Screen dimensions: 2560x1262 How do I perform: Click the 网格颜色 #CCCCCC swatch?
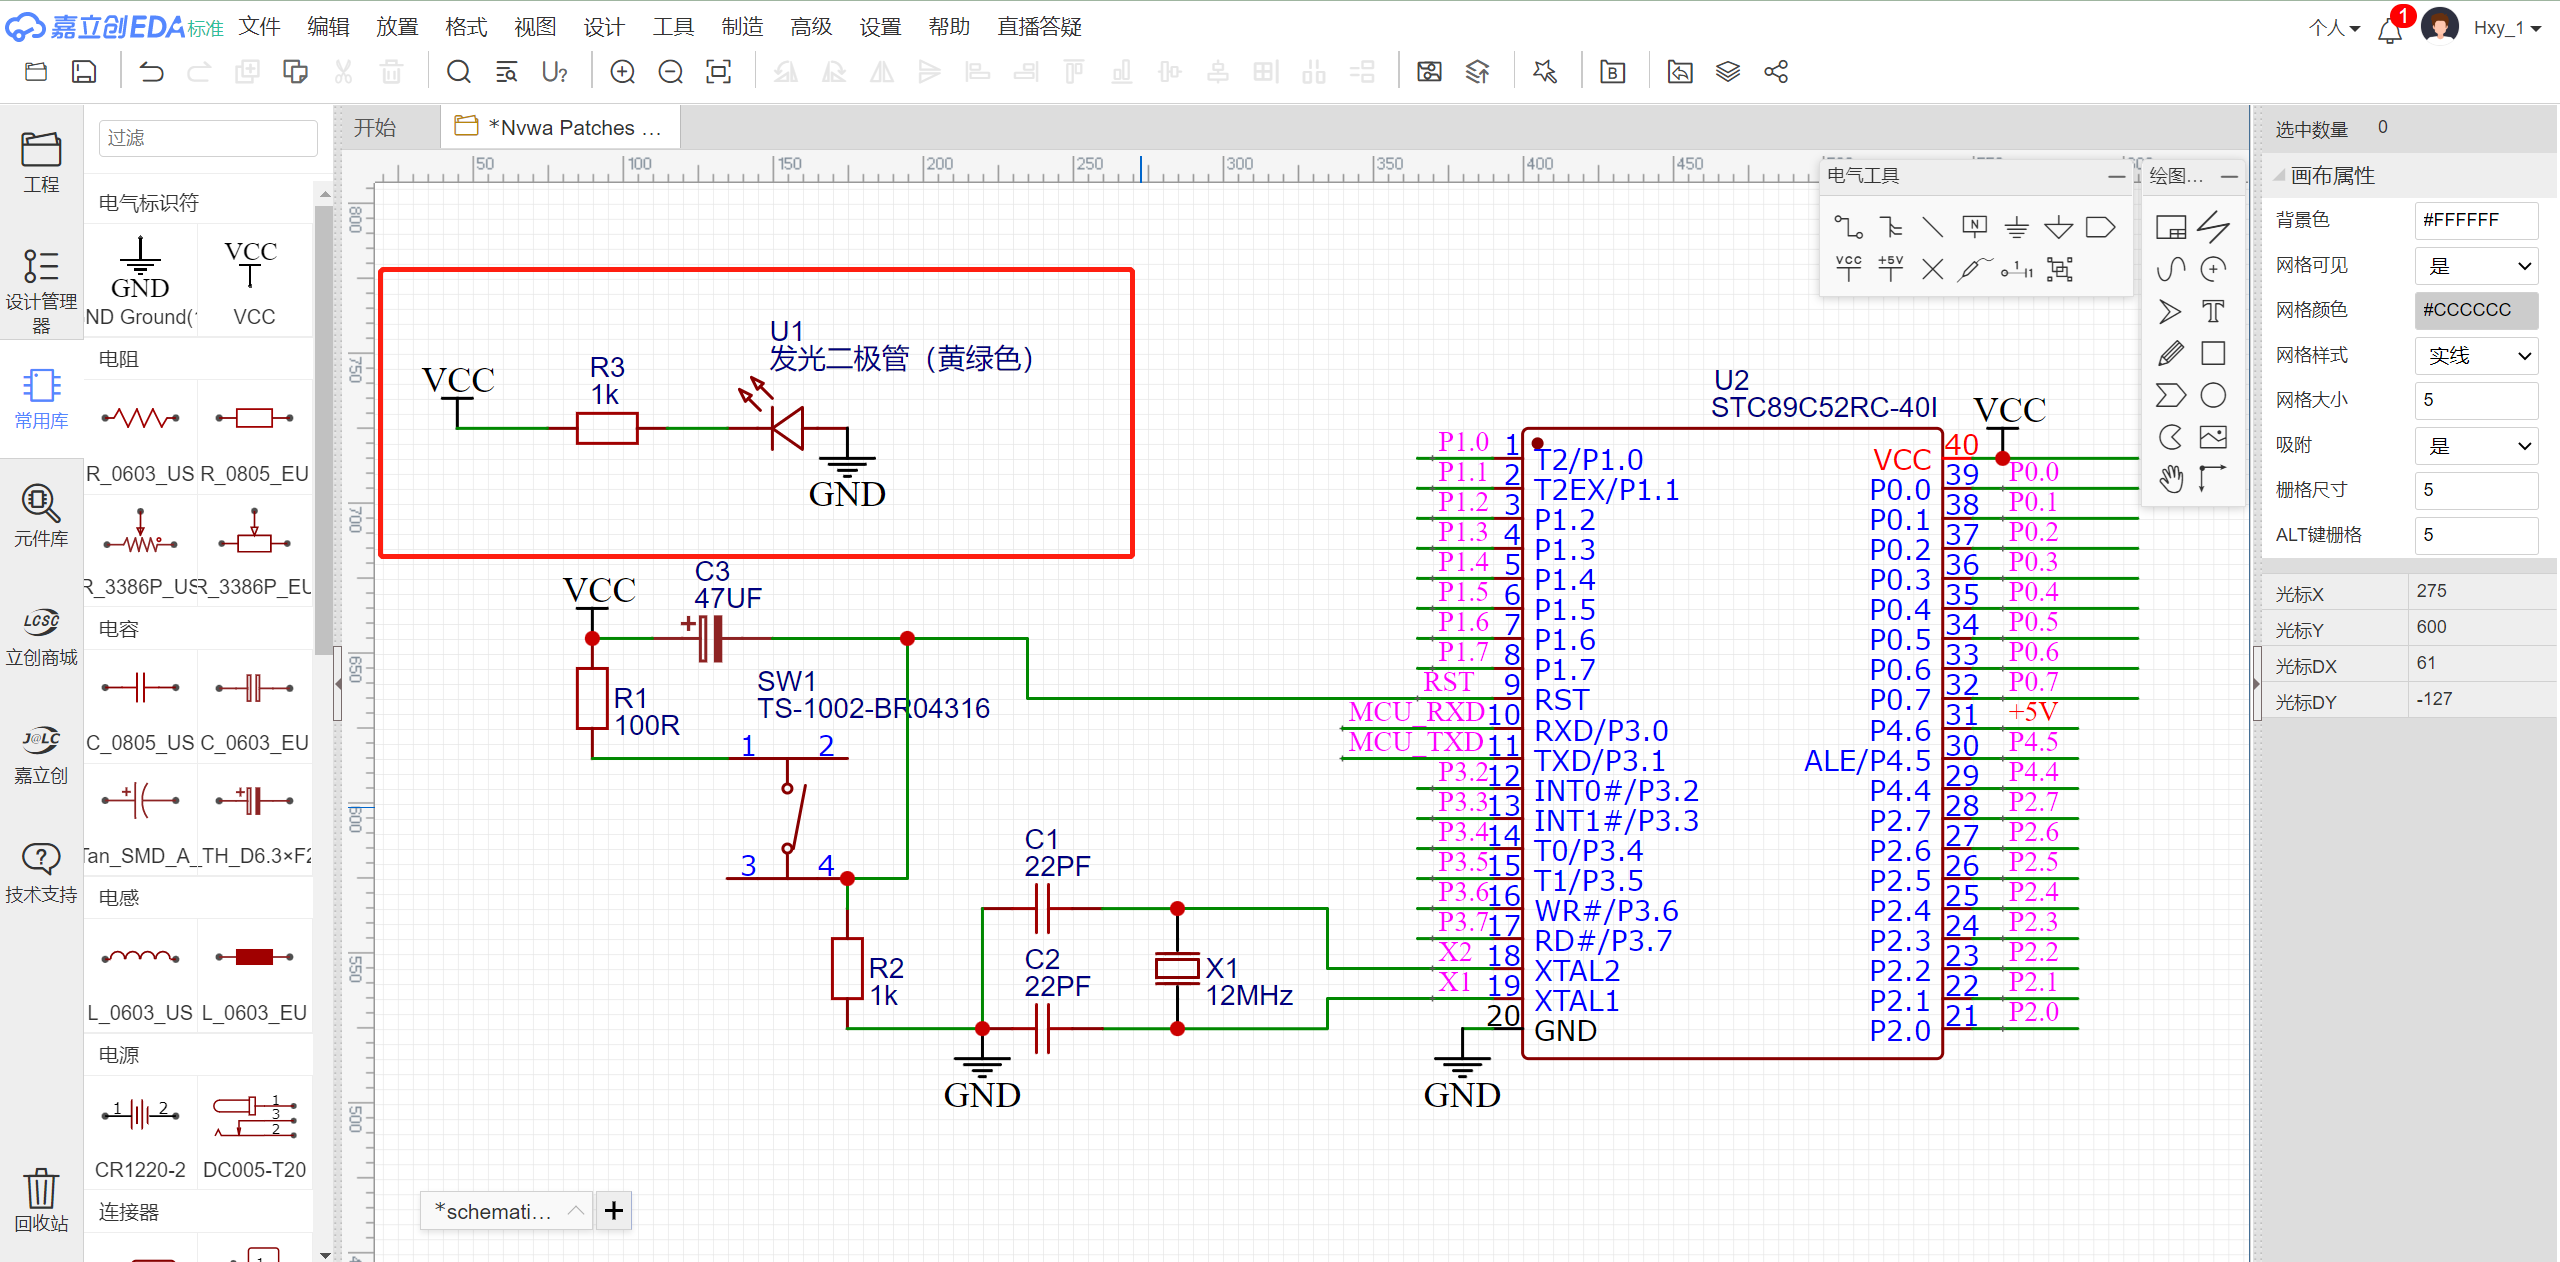pyautogui.click(x=2477, y=311)
